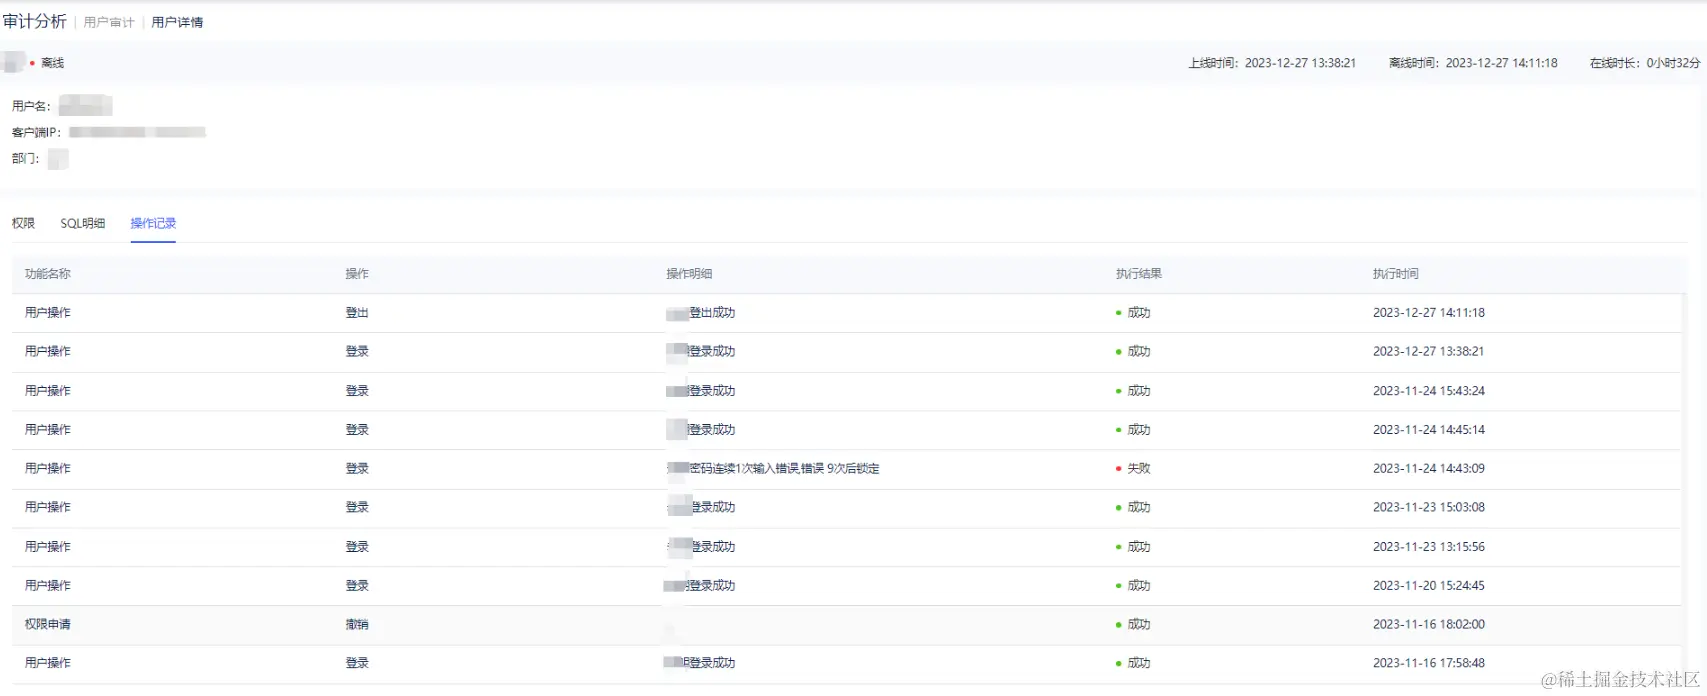
Task: Open the 权限 tab
Action: tap(23, 223)
